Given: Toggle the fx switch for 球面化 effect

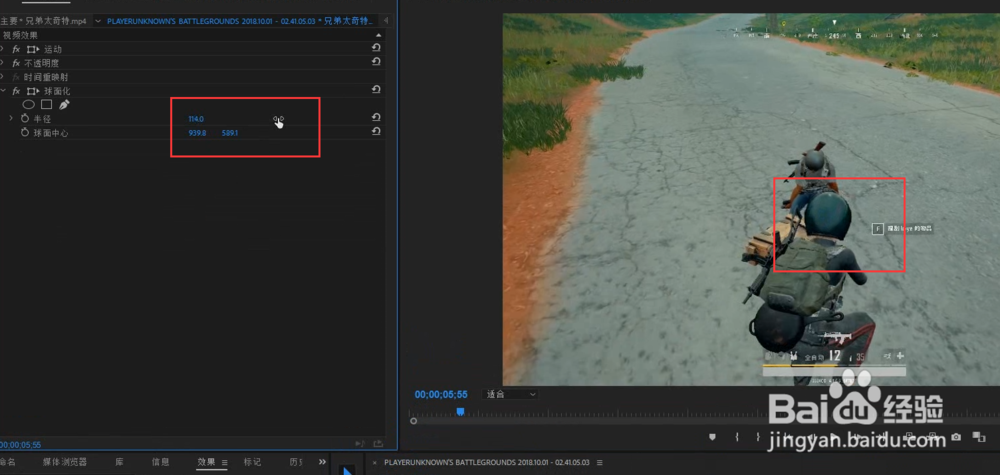Looking at the screenshot, I should [17, 91].
